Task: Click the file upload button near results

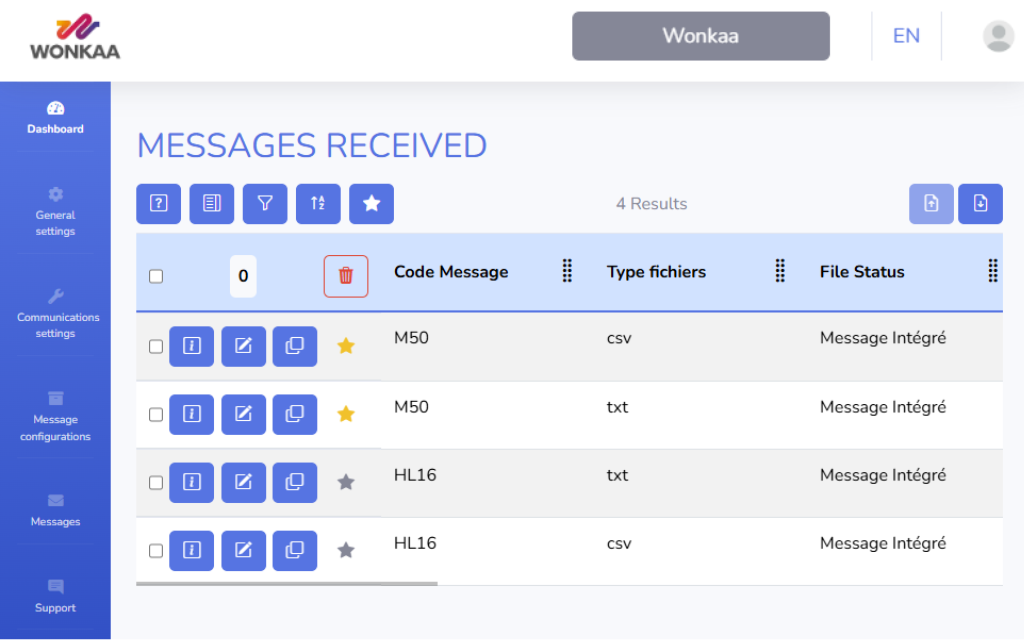Action: [x=931, y=204]
